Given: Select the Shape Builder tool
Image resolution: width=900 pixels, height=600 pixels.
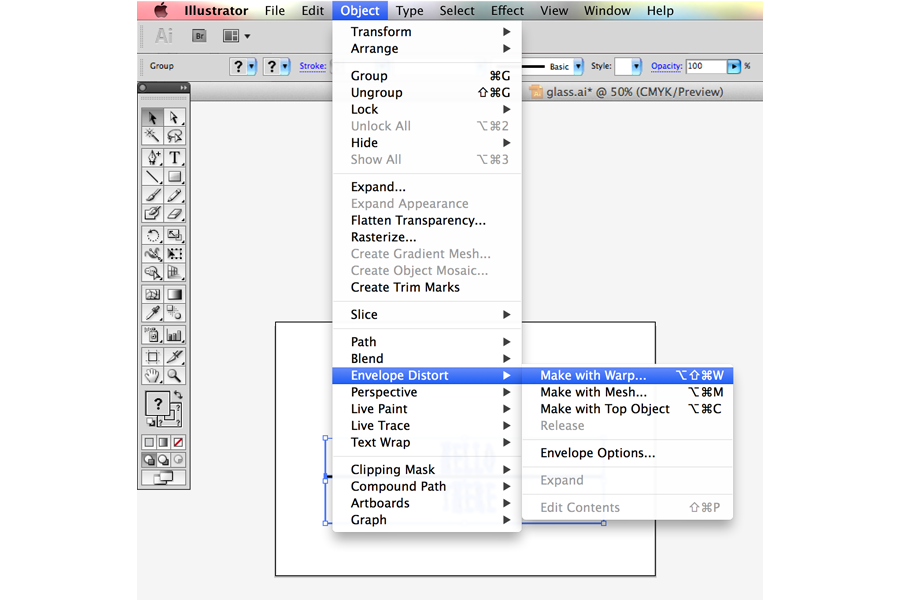Looking at the screenshot, I should pyautogui.click(x=153, y=272).
